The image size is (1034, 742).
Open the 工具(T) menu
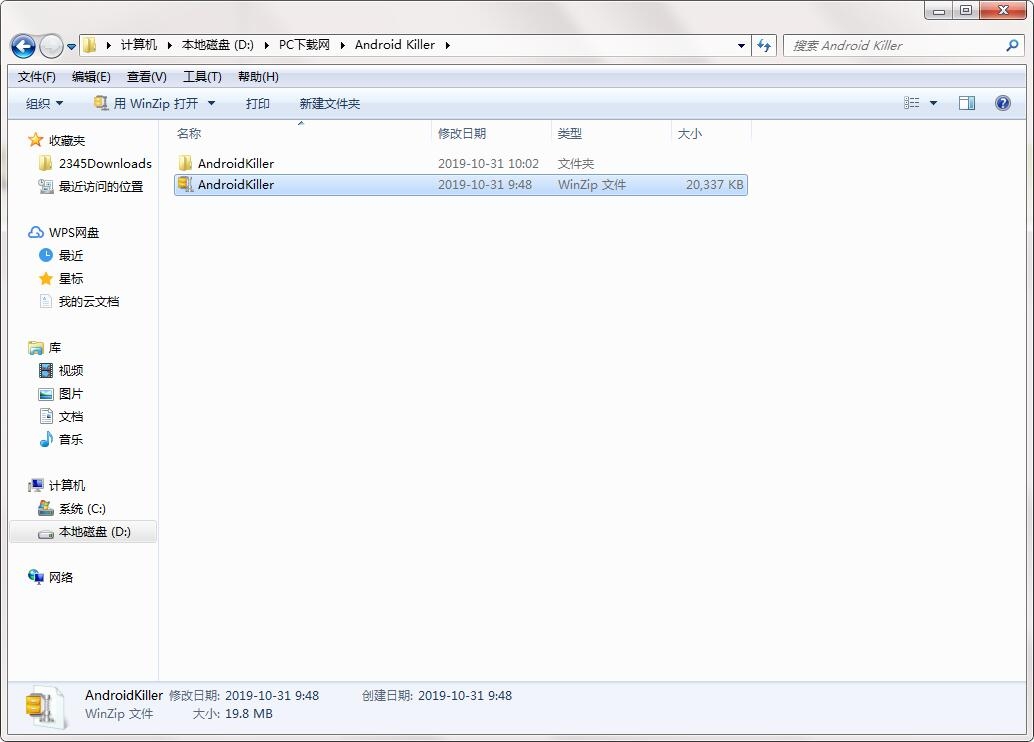(x=202, y=77)
